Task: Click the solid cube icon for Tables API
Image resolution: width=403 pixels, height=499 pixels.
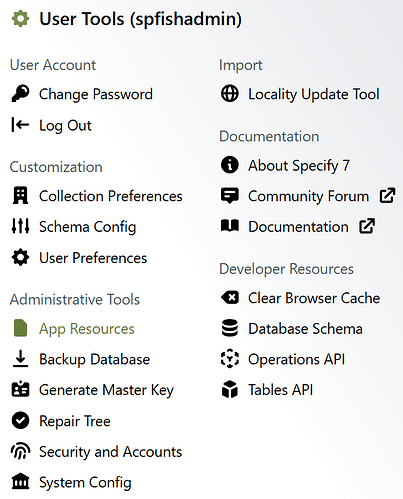Action: (x=230, y=390)
